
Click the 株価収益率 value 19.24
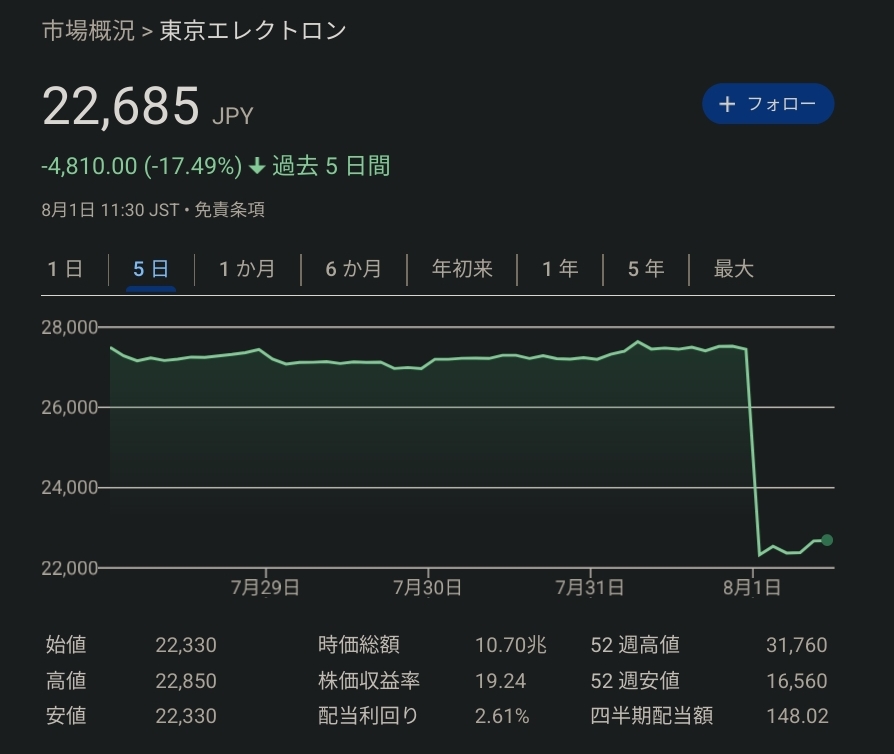tap(501, 681)
